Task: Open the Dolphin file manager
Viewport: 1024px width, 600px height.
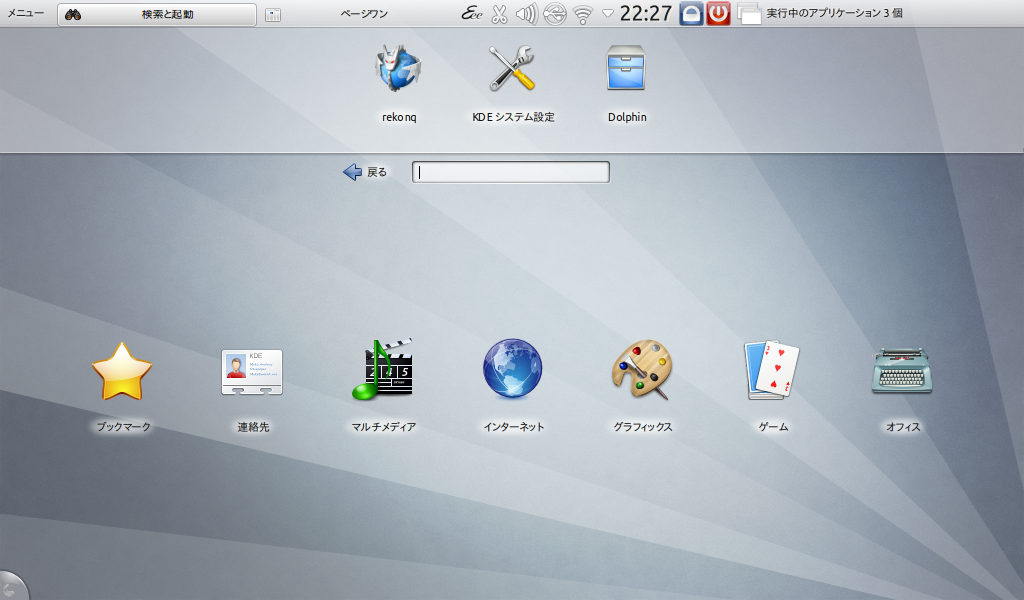Action: point(627,72)
